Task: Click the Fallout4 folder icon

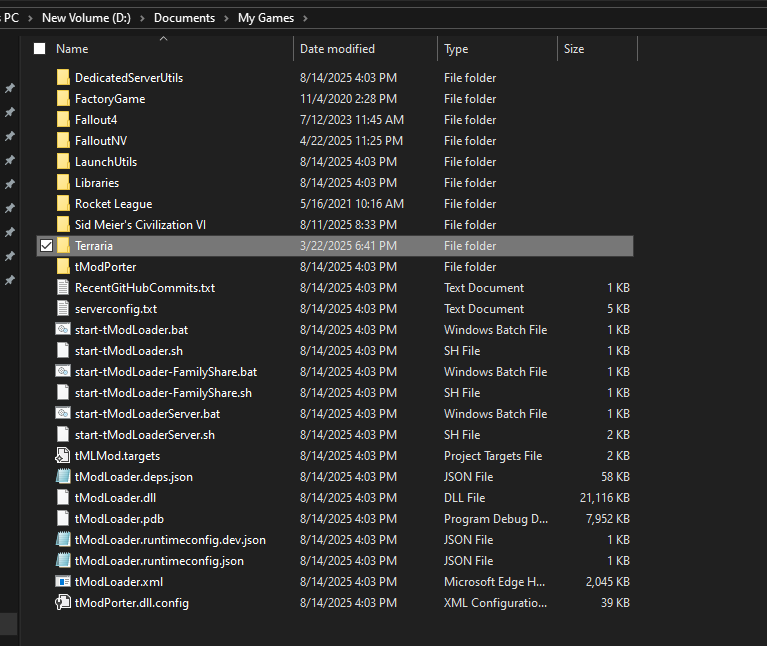Action: (63, 119)
